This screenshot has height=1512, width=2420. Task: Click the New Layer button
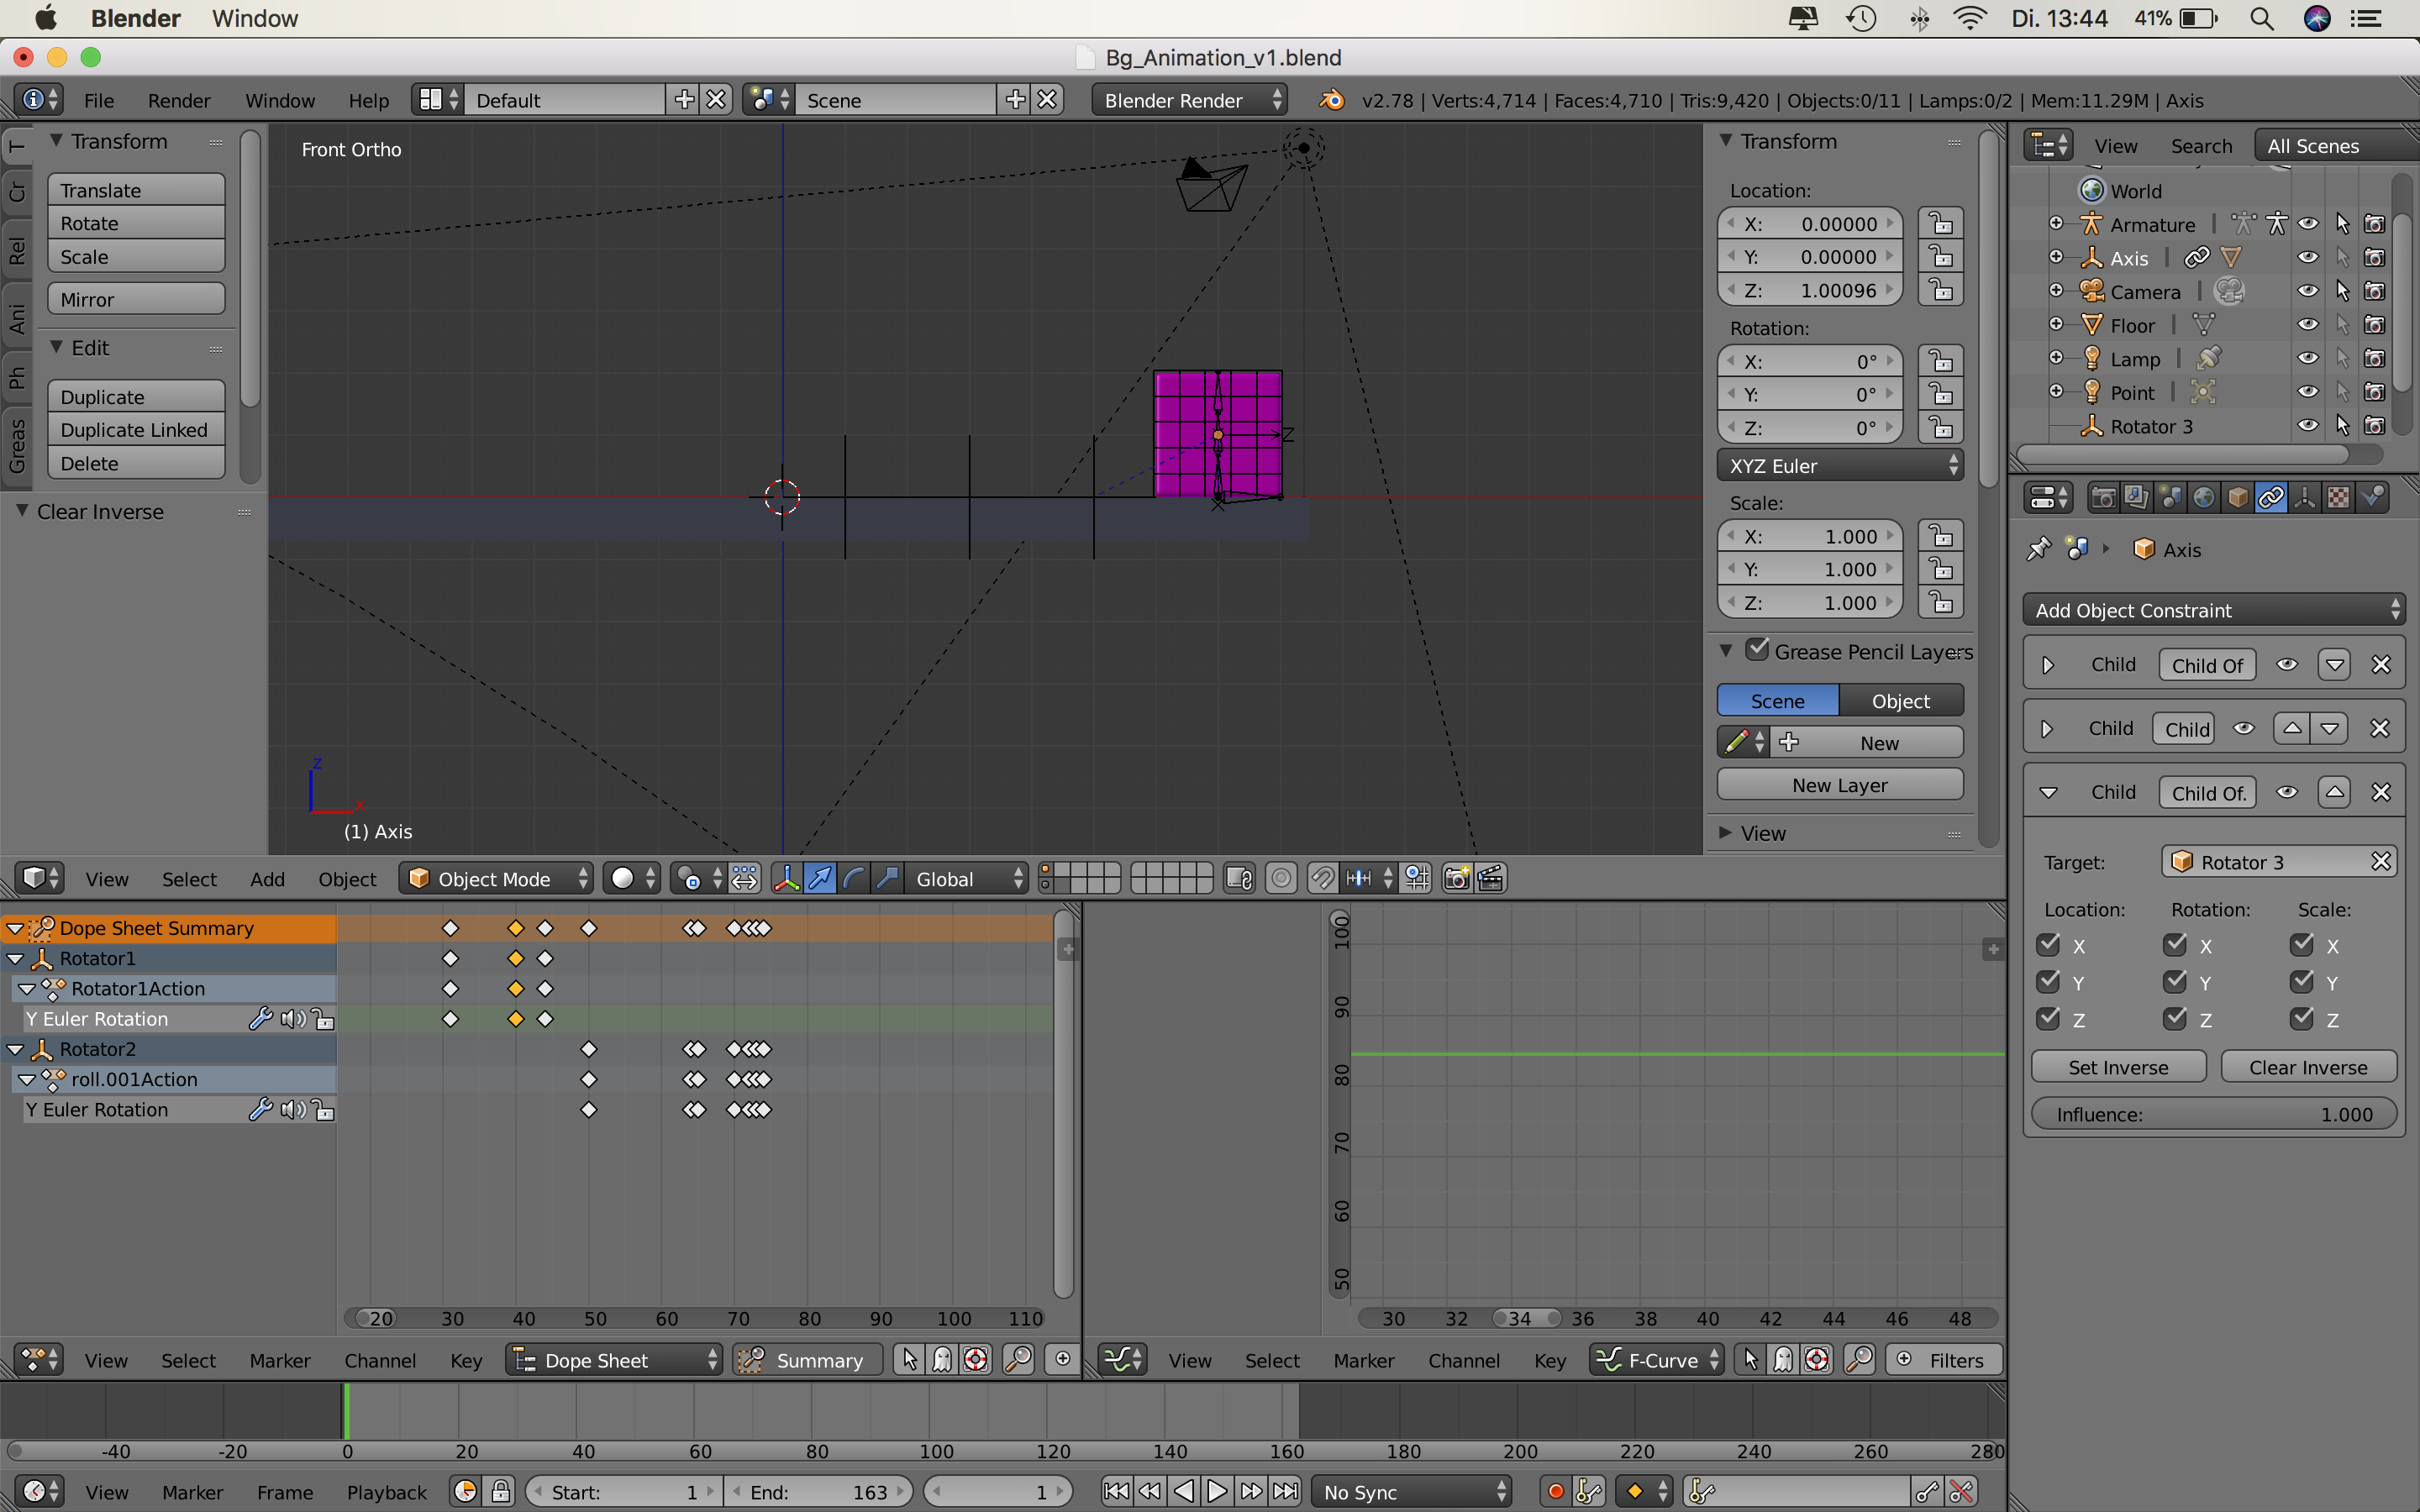(x=1839, y=784)
